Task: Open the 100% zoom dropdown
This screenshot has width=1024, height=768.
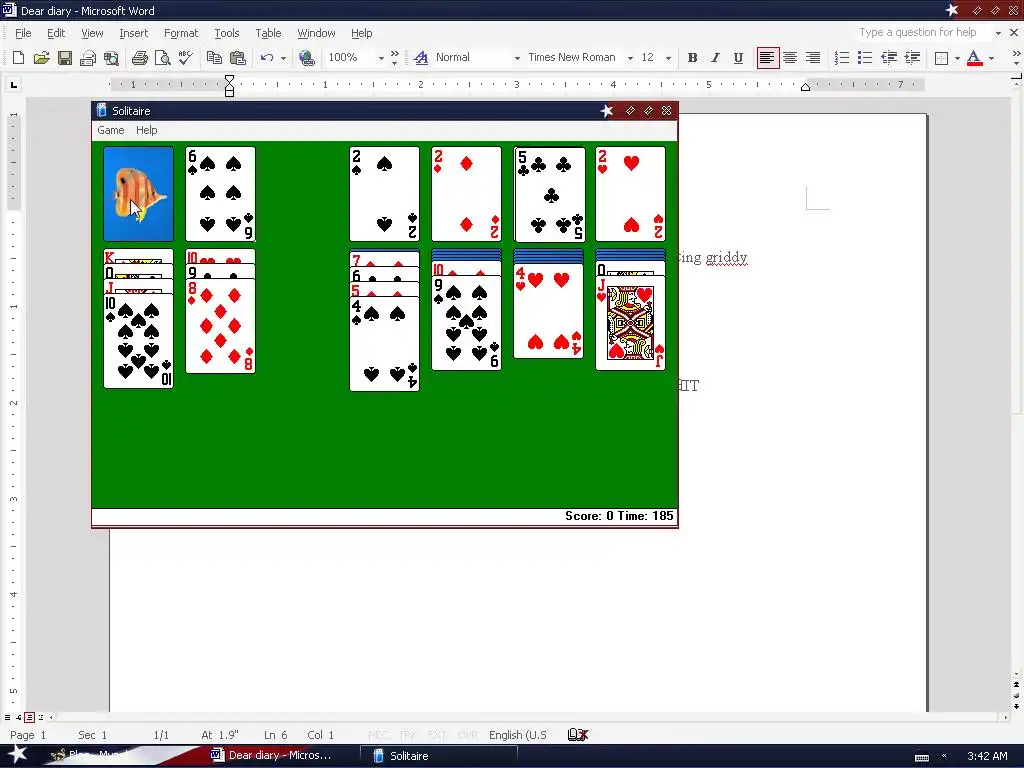Action: 381,58
